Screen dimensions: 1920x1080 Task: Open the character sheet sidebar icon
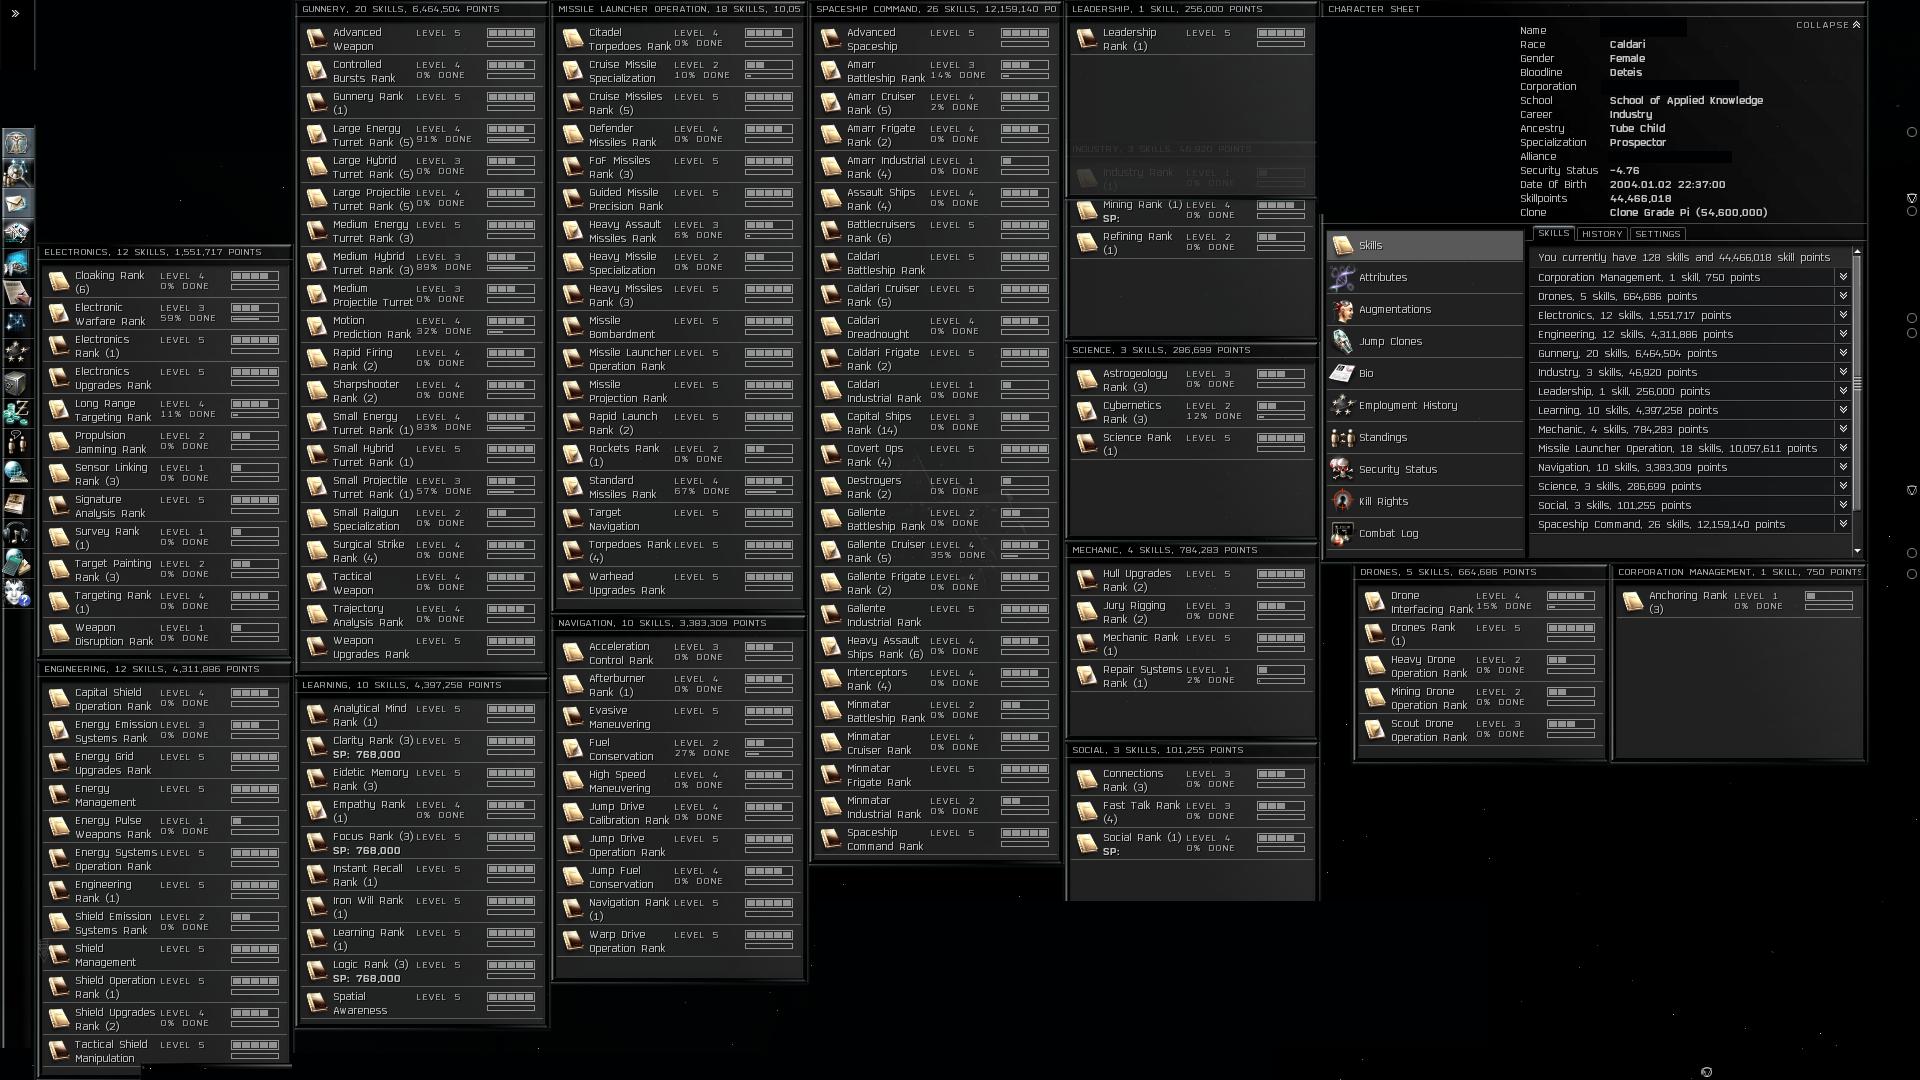[17, 143]
